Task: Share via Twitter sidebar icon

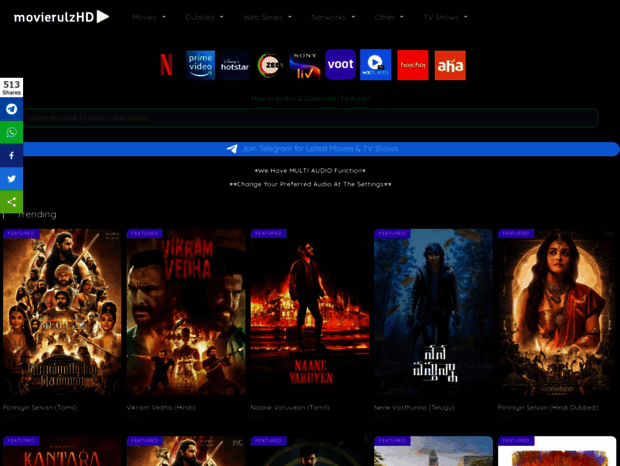Action: click(11, 179)
